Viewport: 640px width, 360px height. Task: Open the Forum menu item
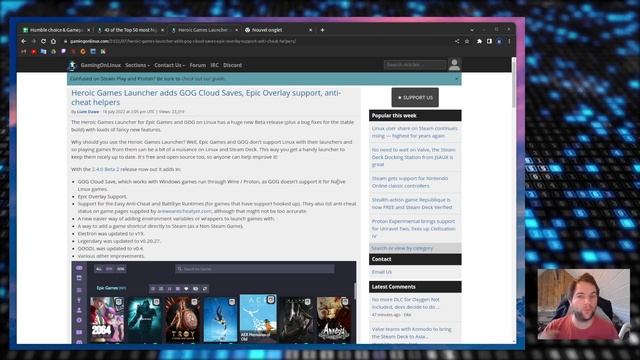pos(198,65)
